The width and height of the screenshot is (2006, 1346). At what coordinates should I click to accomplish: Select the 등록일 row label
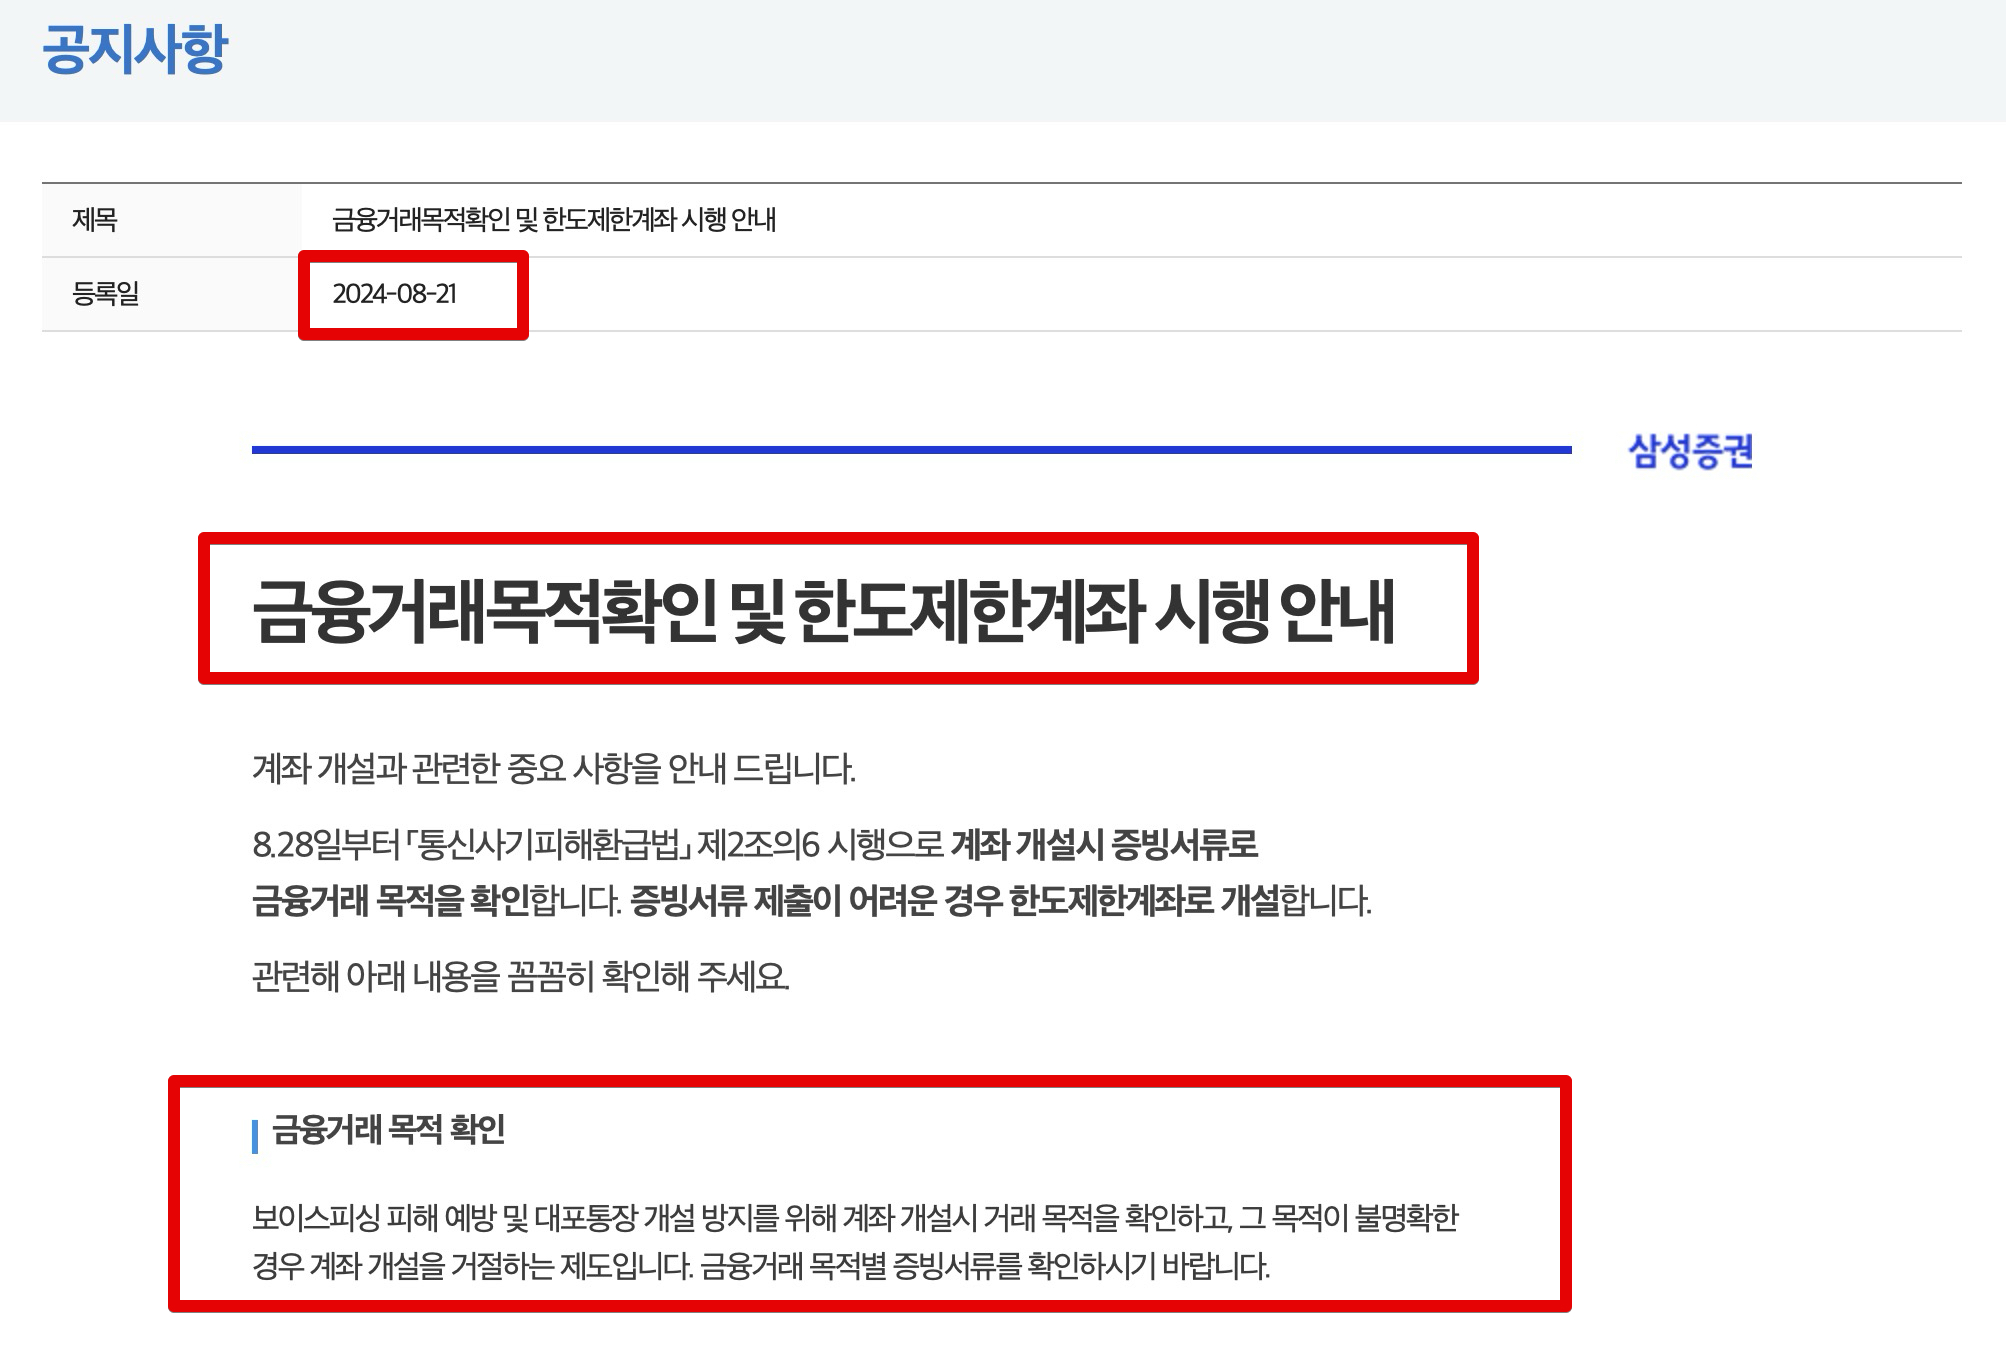pyautogui.click(x=105, y=294)
